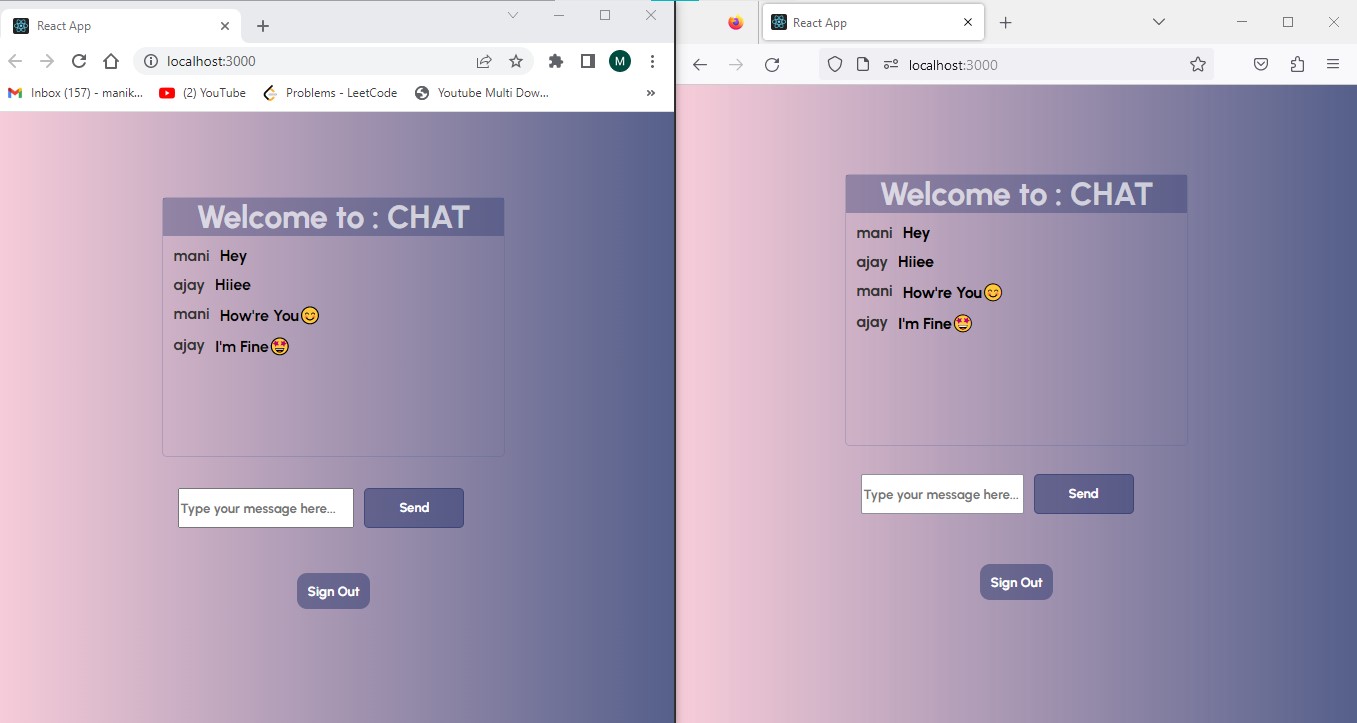Screen dimensions: 1357x723
Task: Click the share icon in Chrome's address bar
Action: click(484, 60)
